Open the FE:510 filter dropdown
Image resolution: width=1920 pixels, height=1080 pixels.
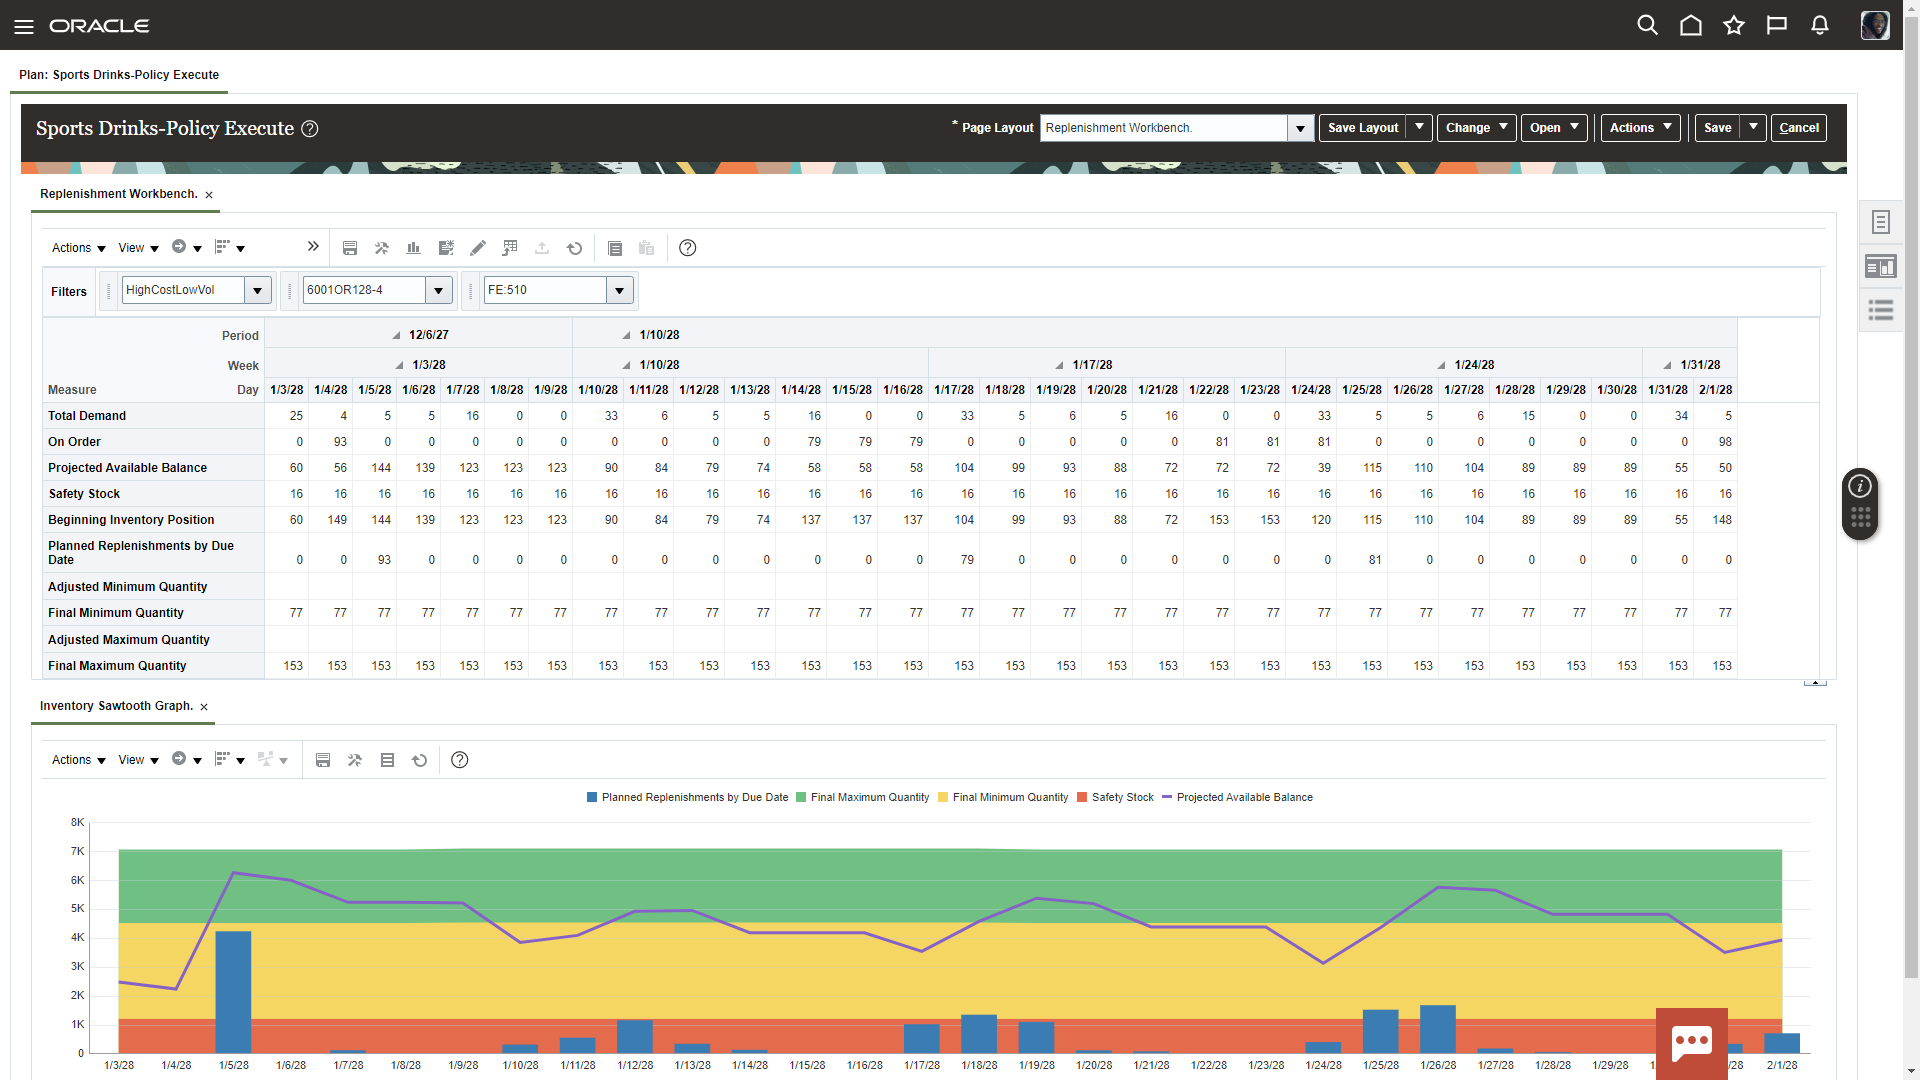pos(620,290)
